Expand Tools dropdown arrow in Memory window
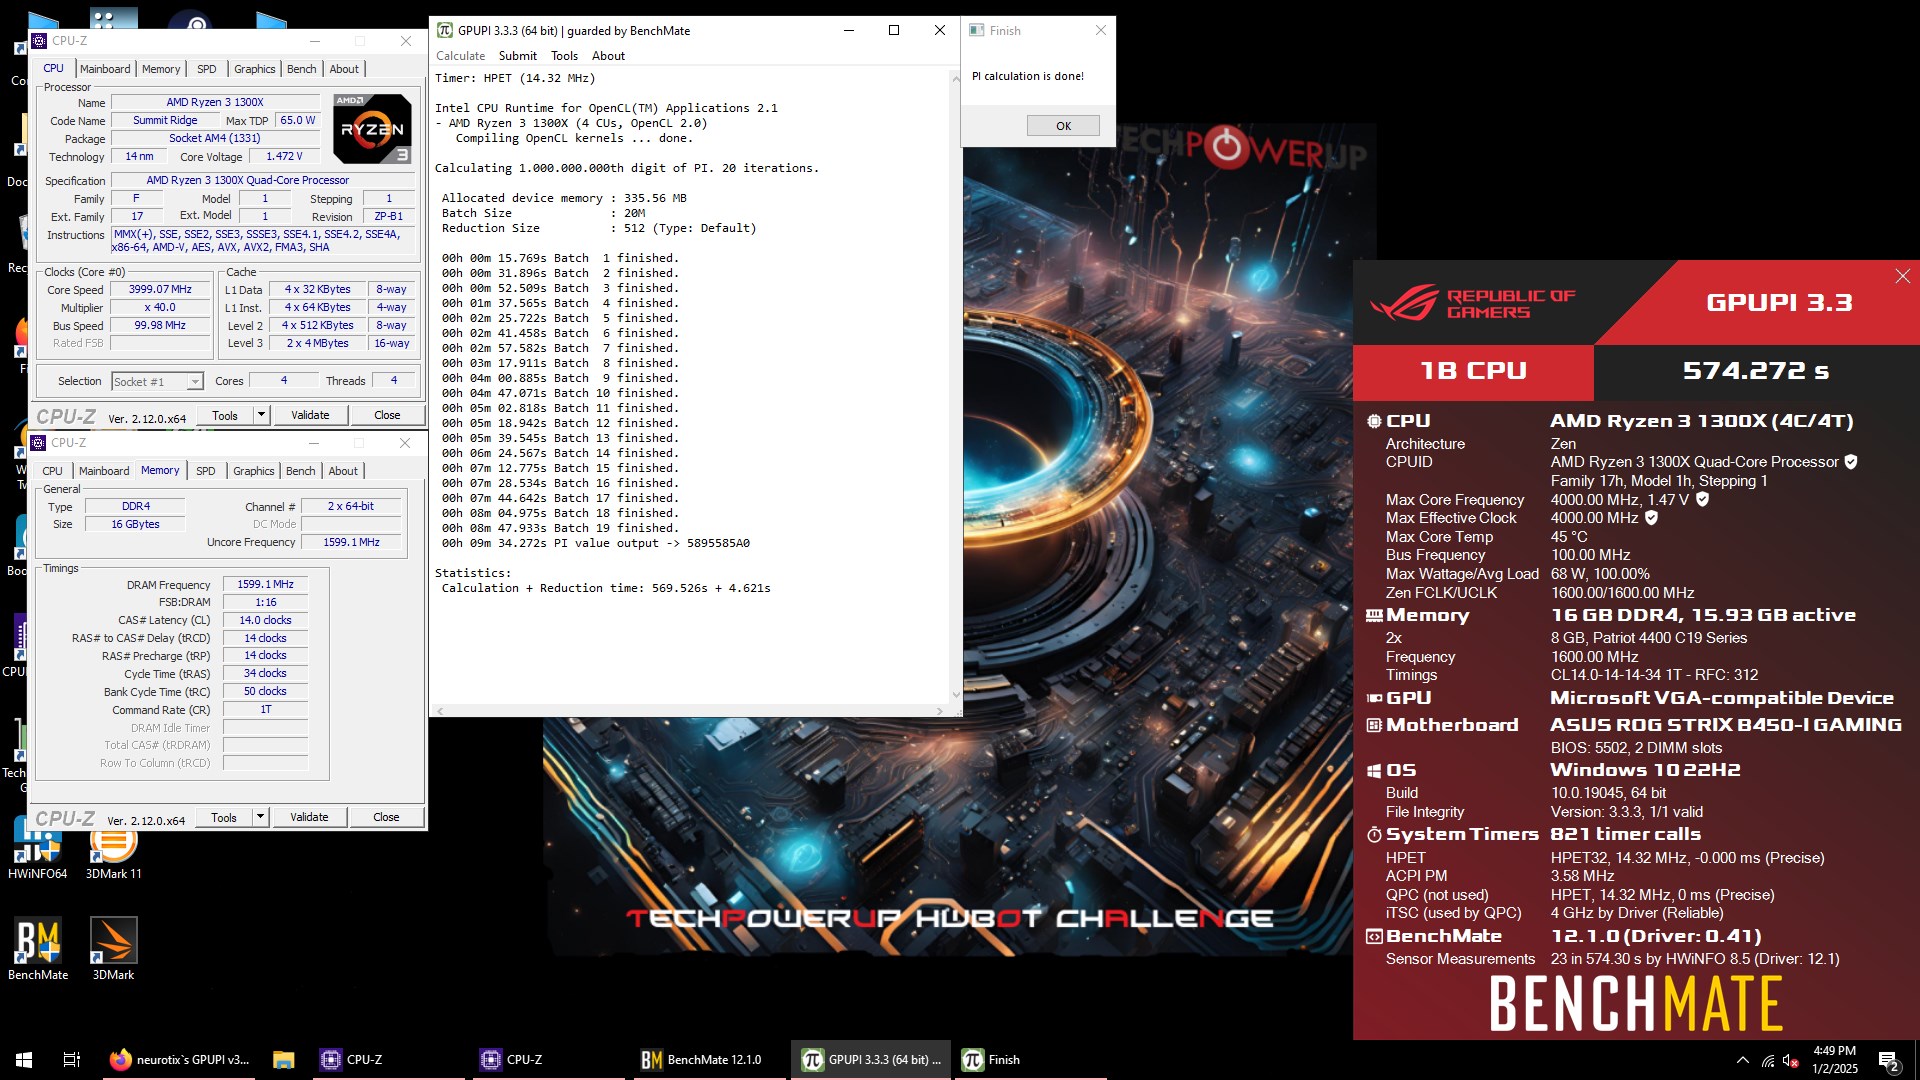Screen dimensions: 1920x1080 pyautogui.click(x=260, y=817)
